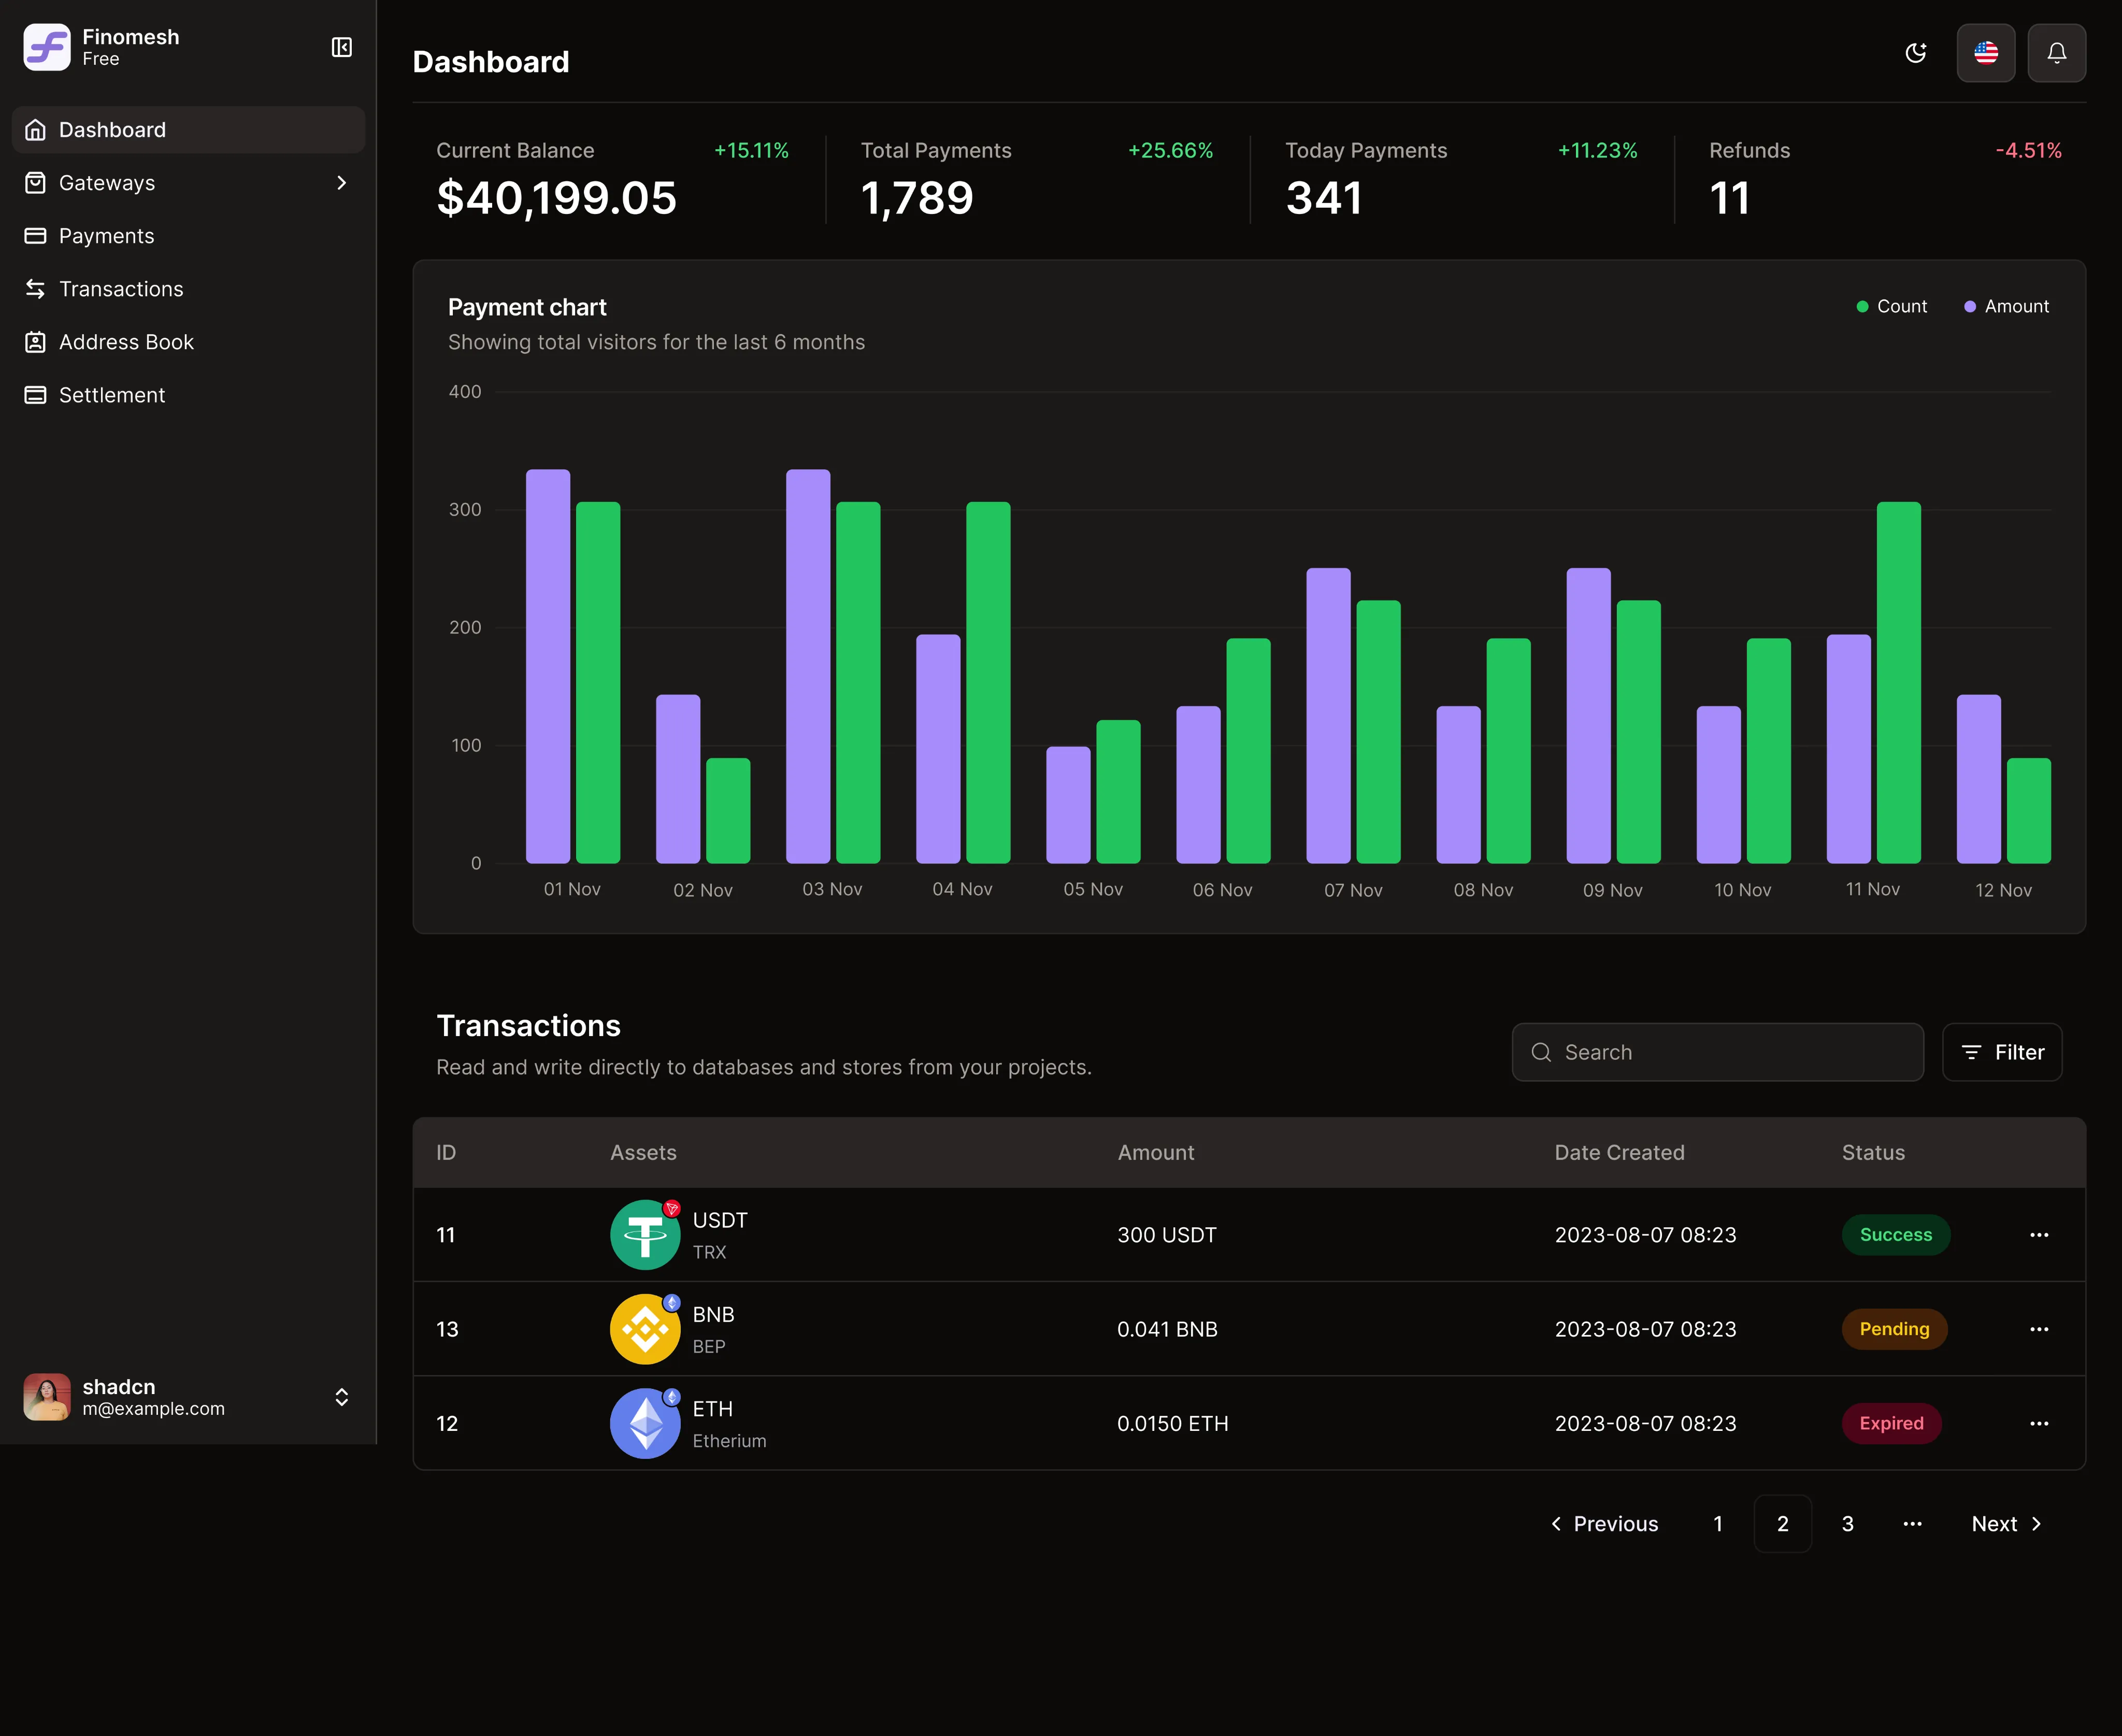
Task: Click the Pending status badge
Action: [x=1894, y=1329]
